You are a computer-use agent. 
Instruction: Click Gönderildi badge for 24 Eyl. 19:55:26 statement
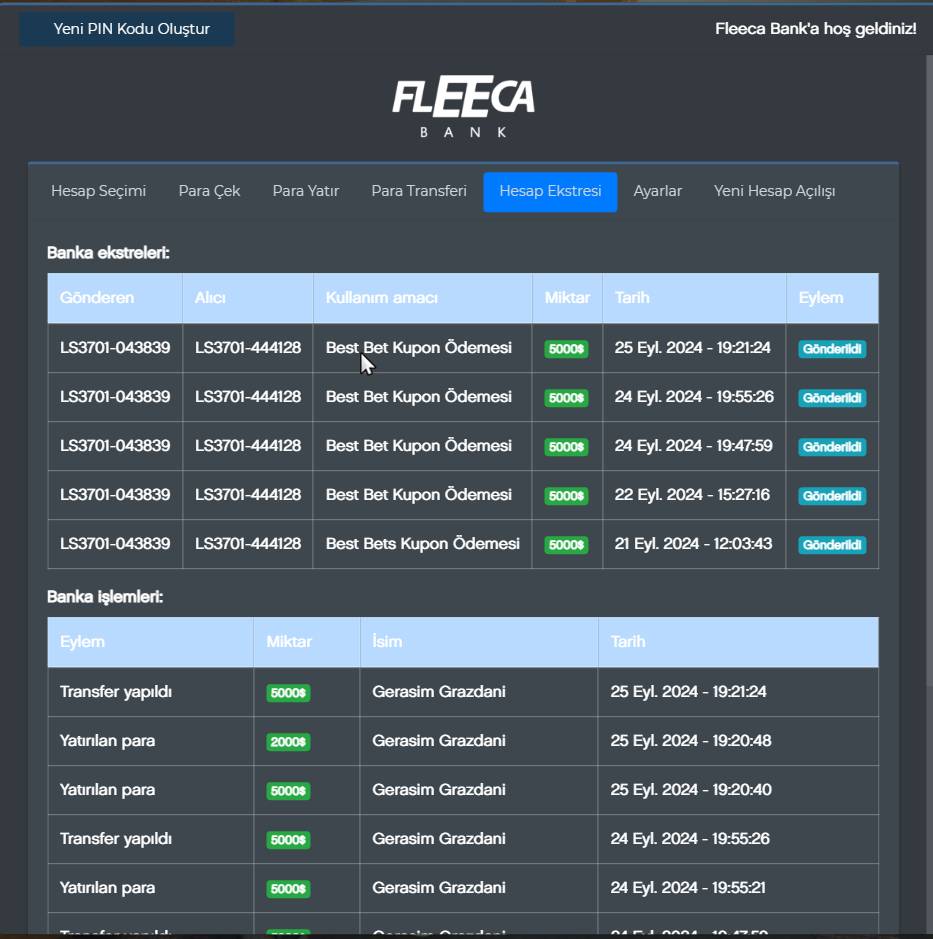[x=832, y=398]
